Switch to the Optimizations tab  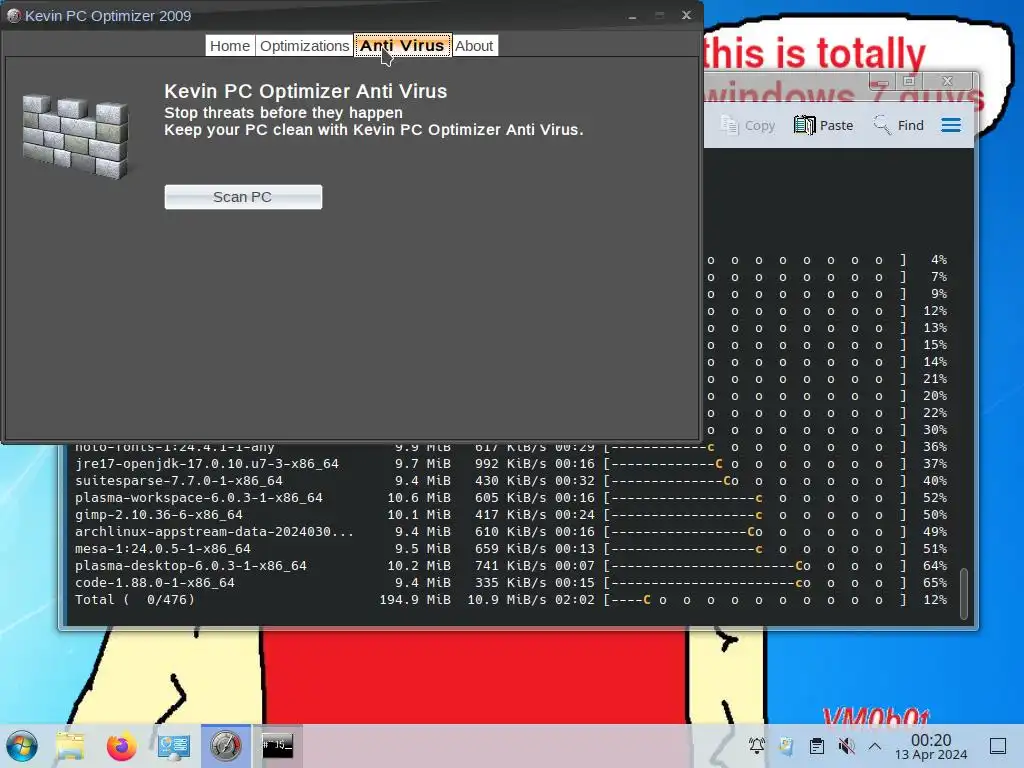304,46
